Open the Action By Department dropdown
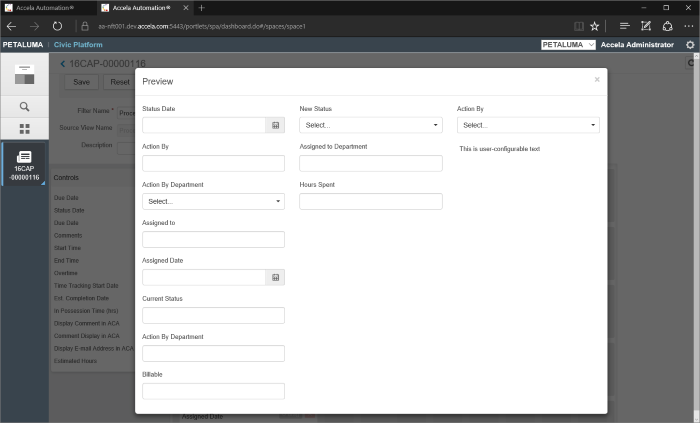This screenshot has width=700, height=423. [x=213, y=201]
